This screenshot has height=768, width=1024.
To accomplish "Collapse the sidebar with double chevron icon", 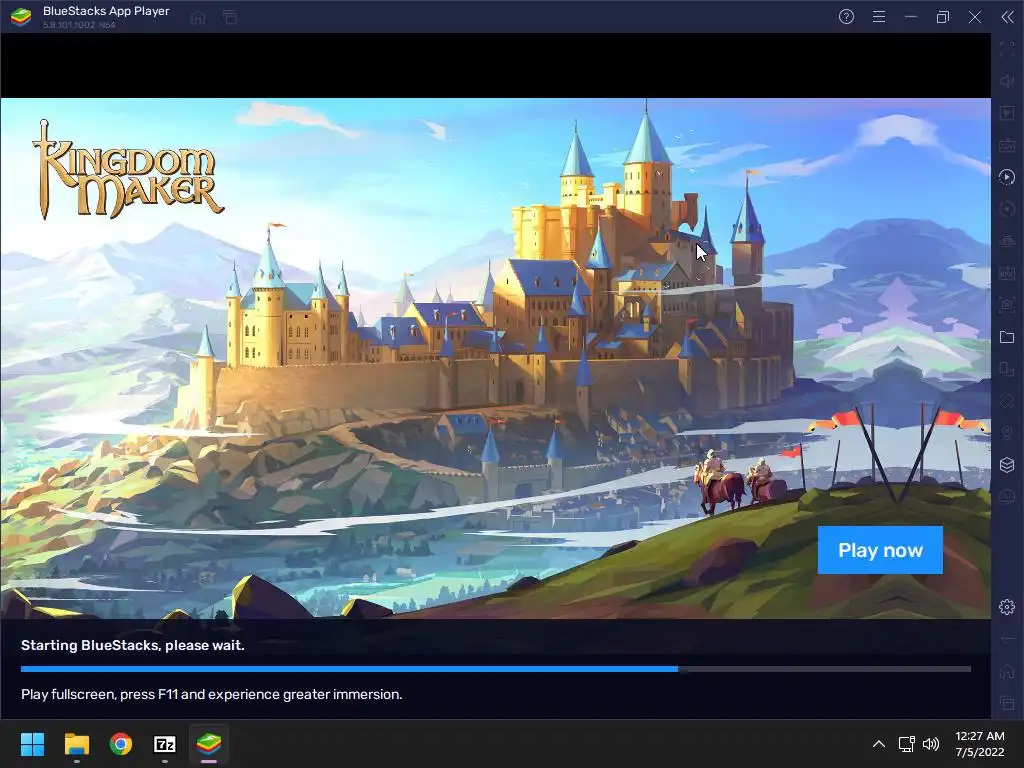I will click(1008, 17).
